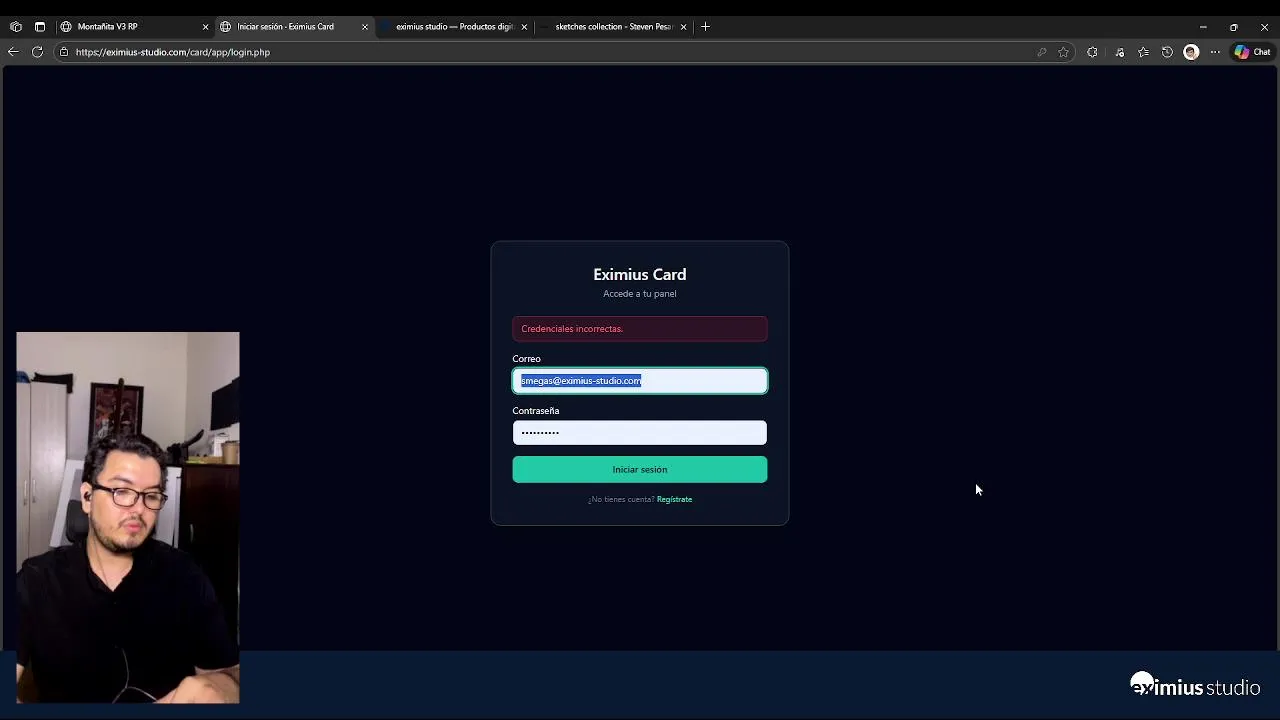The width and height of the screenshot is (1280, 720).
Task: Click the Correo email input field
Action: coord(640,381)
